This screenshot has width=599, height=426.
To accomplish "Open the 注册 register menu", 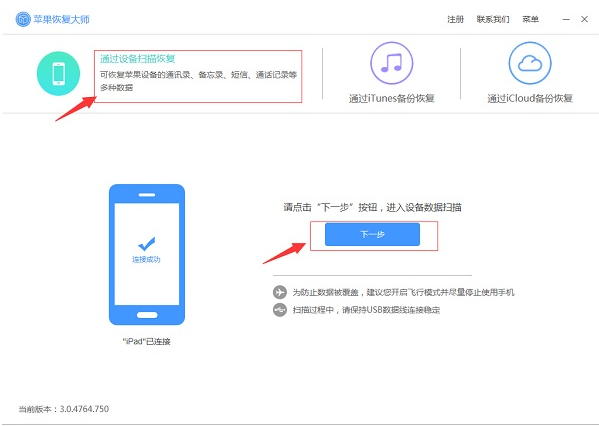I will point(455,19).
